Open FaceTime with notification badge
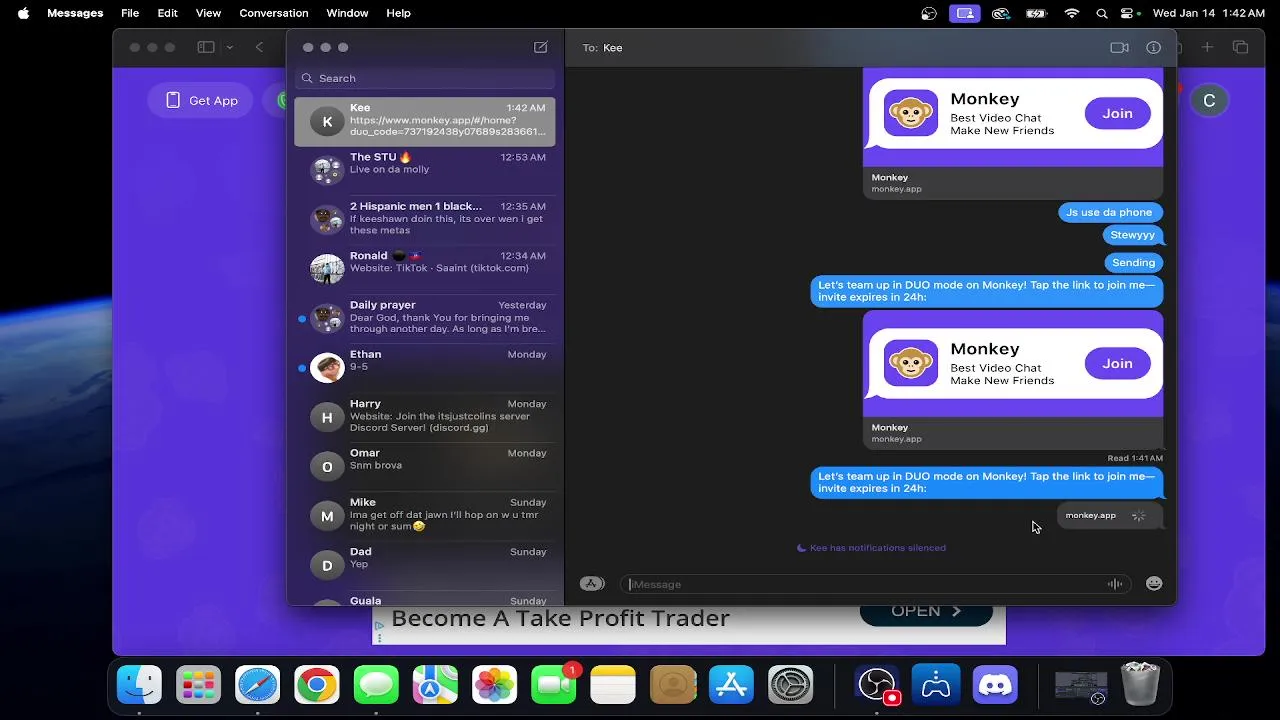Image resolution: width=1280 pixels, height=720 pixels. 554,685
